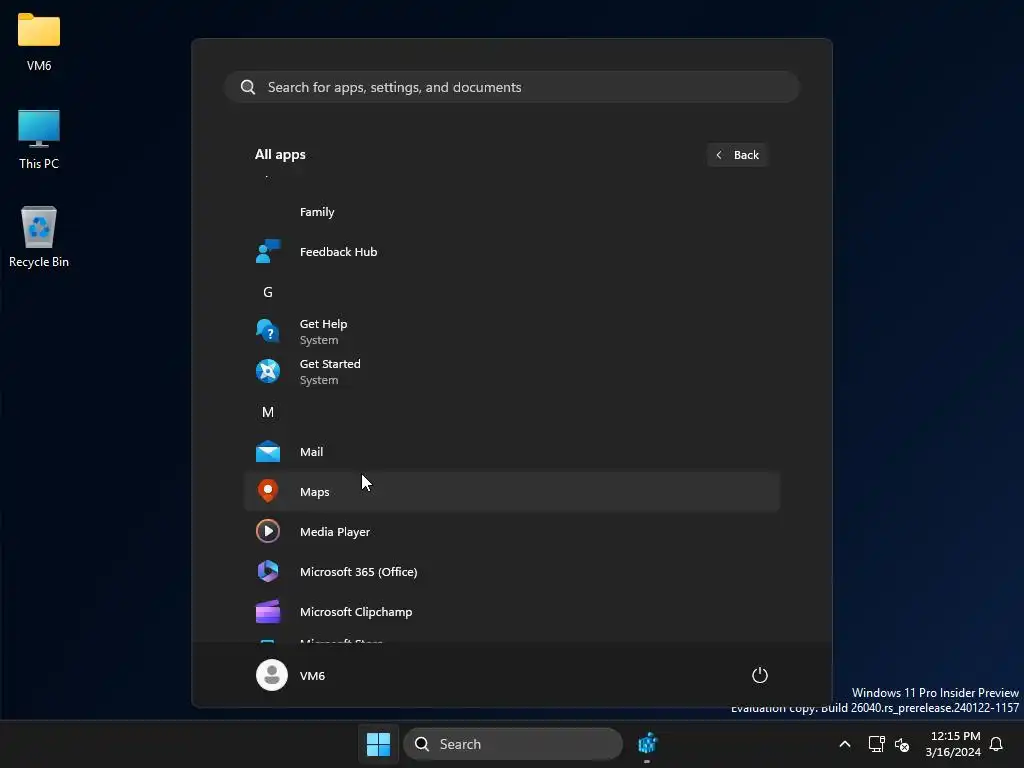Click the Media Player label
Image resolution: width=1024 pixels, height=768 pixels.
pos(335,532)
